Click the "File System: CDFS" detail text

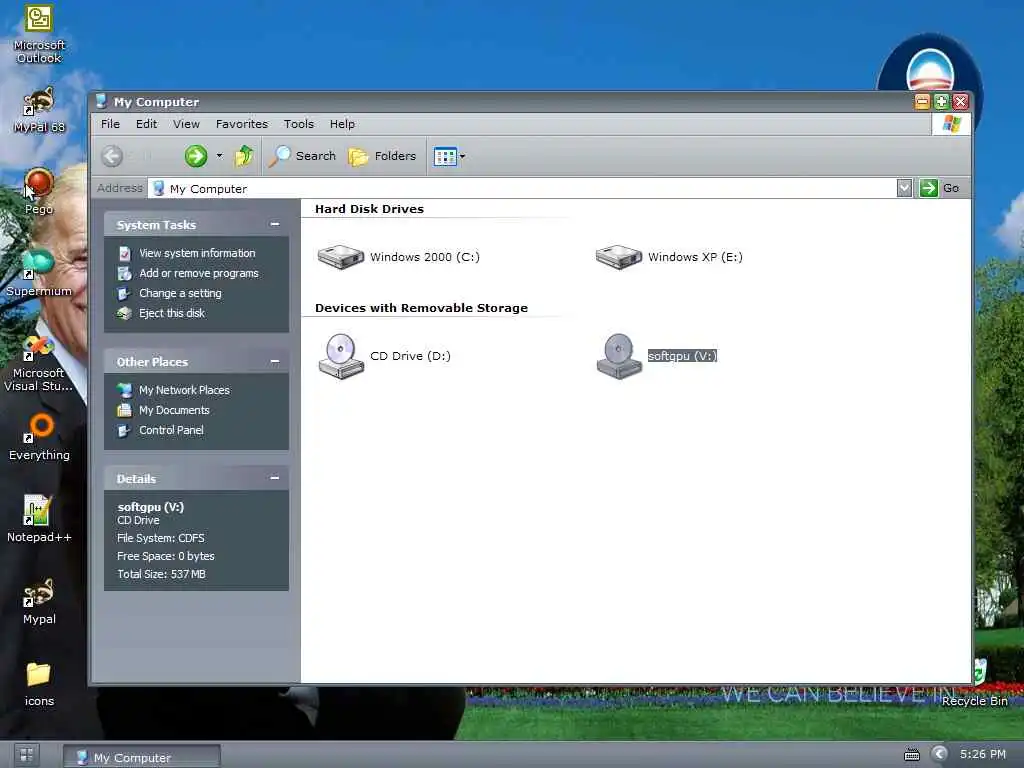tap(161, 538)
